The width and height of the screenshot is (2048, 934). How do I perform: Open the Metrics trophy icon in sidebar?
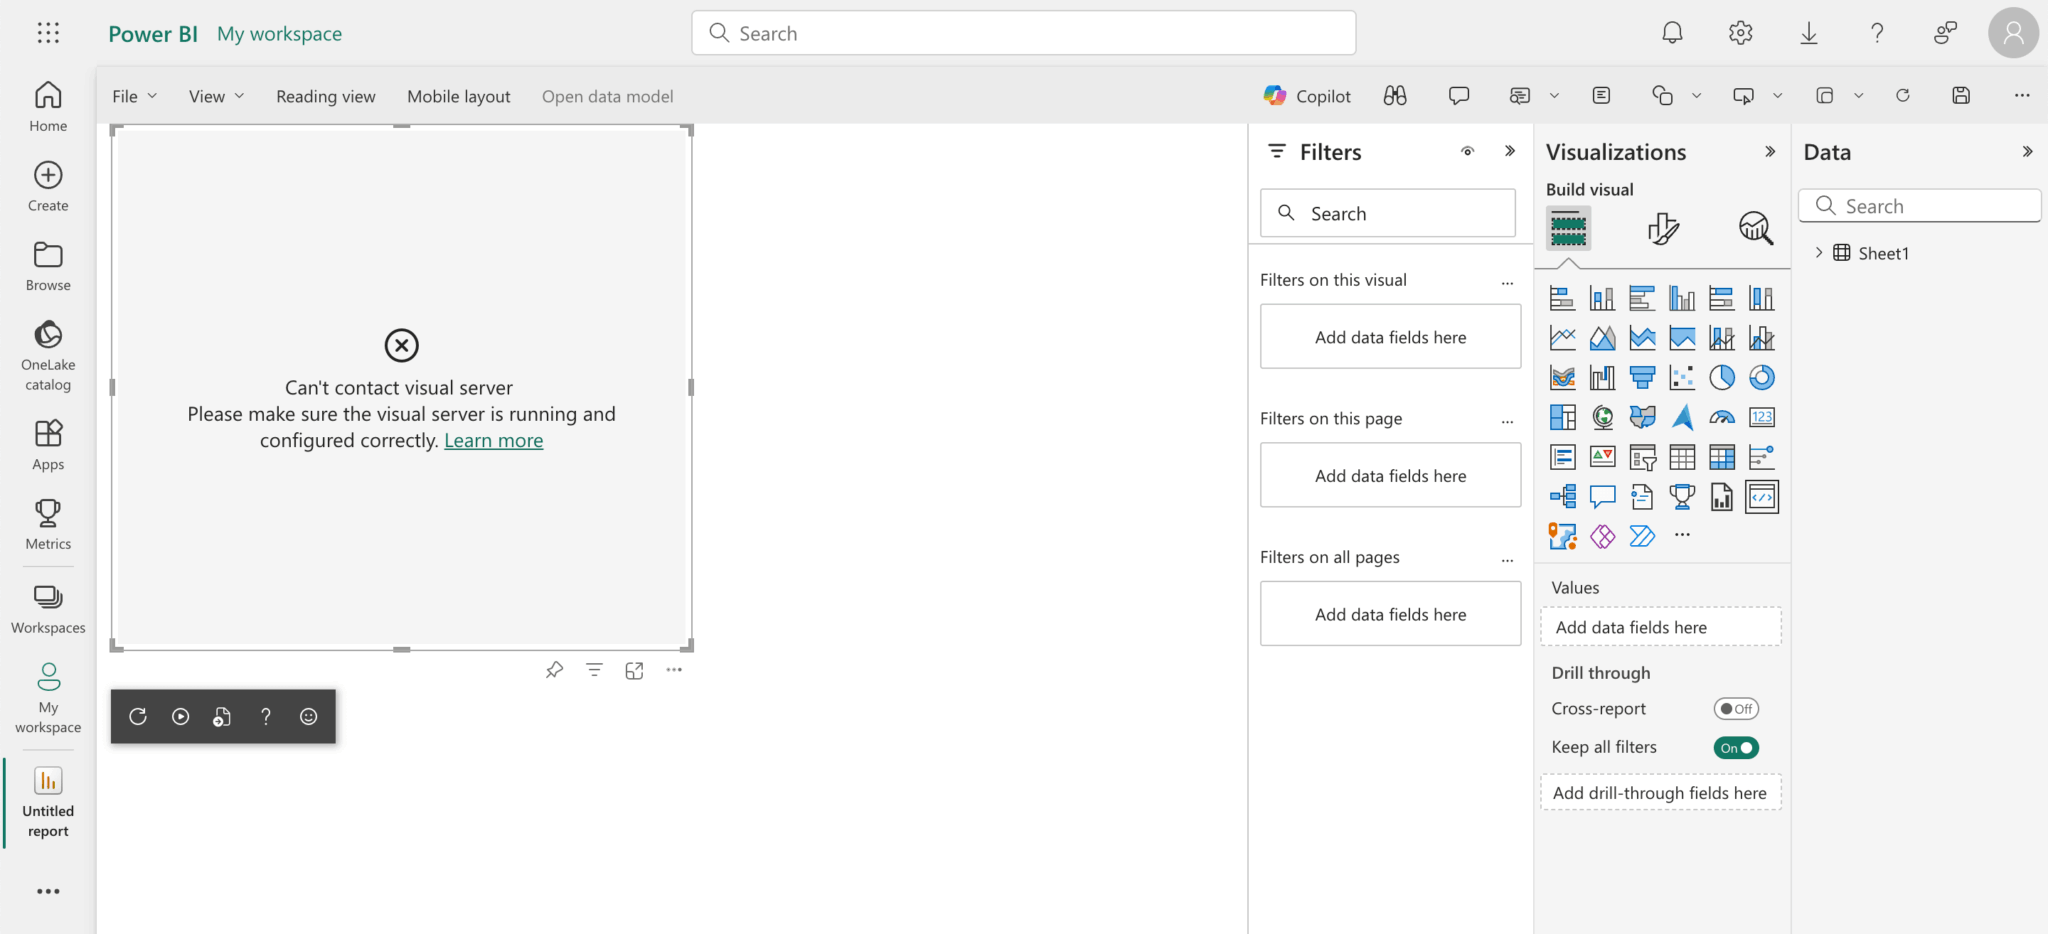tap(48, 524)
